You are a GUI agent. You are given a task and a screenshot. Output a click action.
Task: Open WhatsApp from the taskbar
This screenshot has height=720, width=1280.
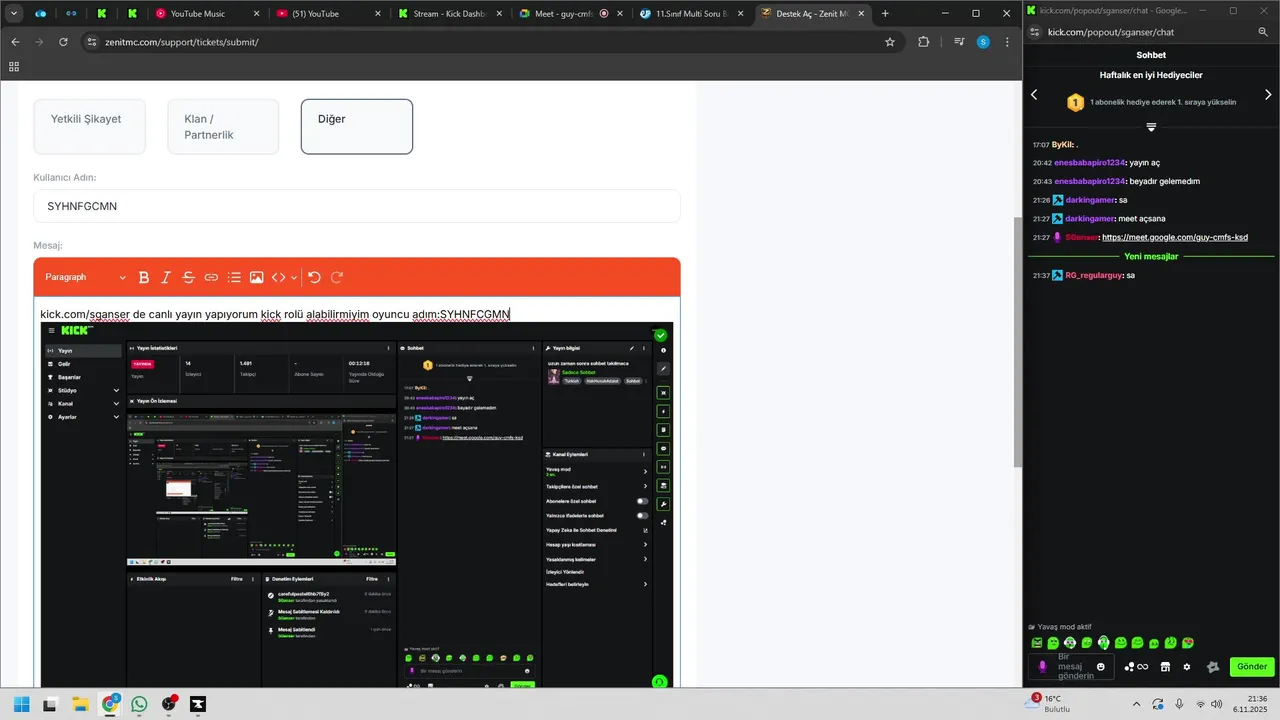pyautogui.click(x=139, y=704)
